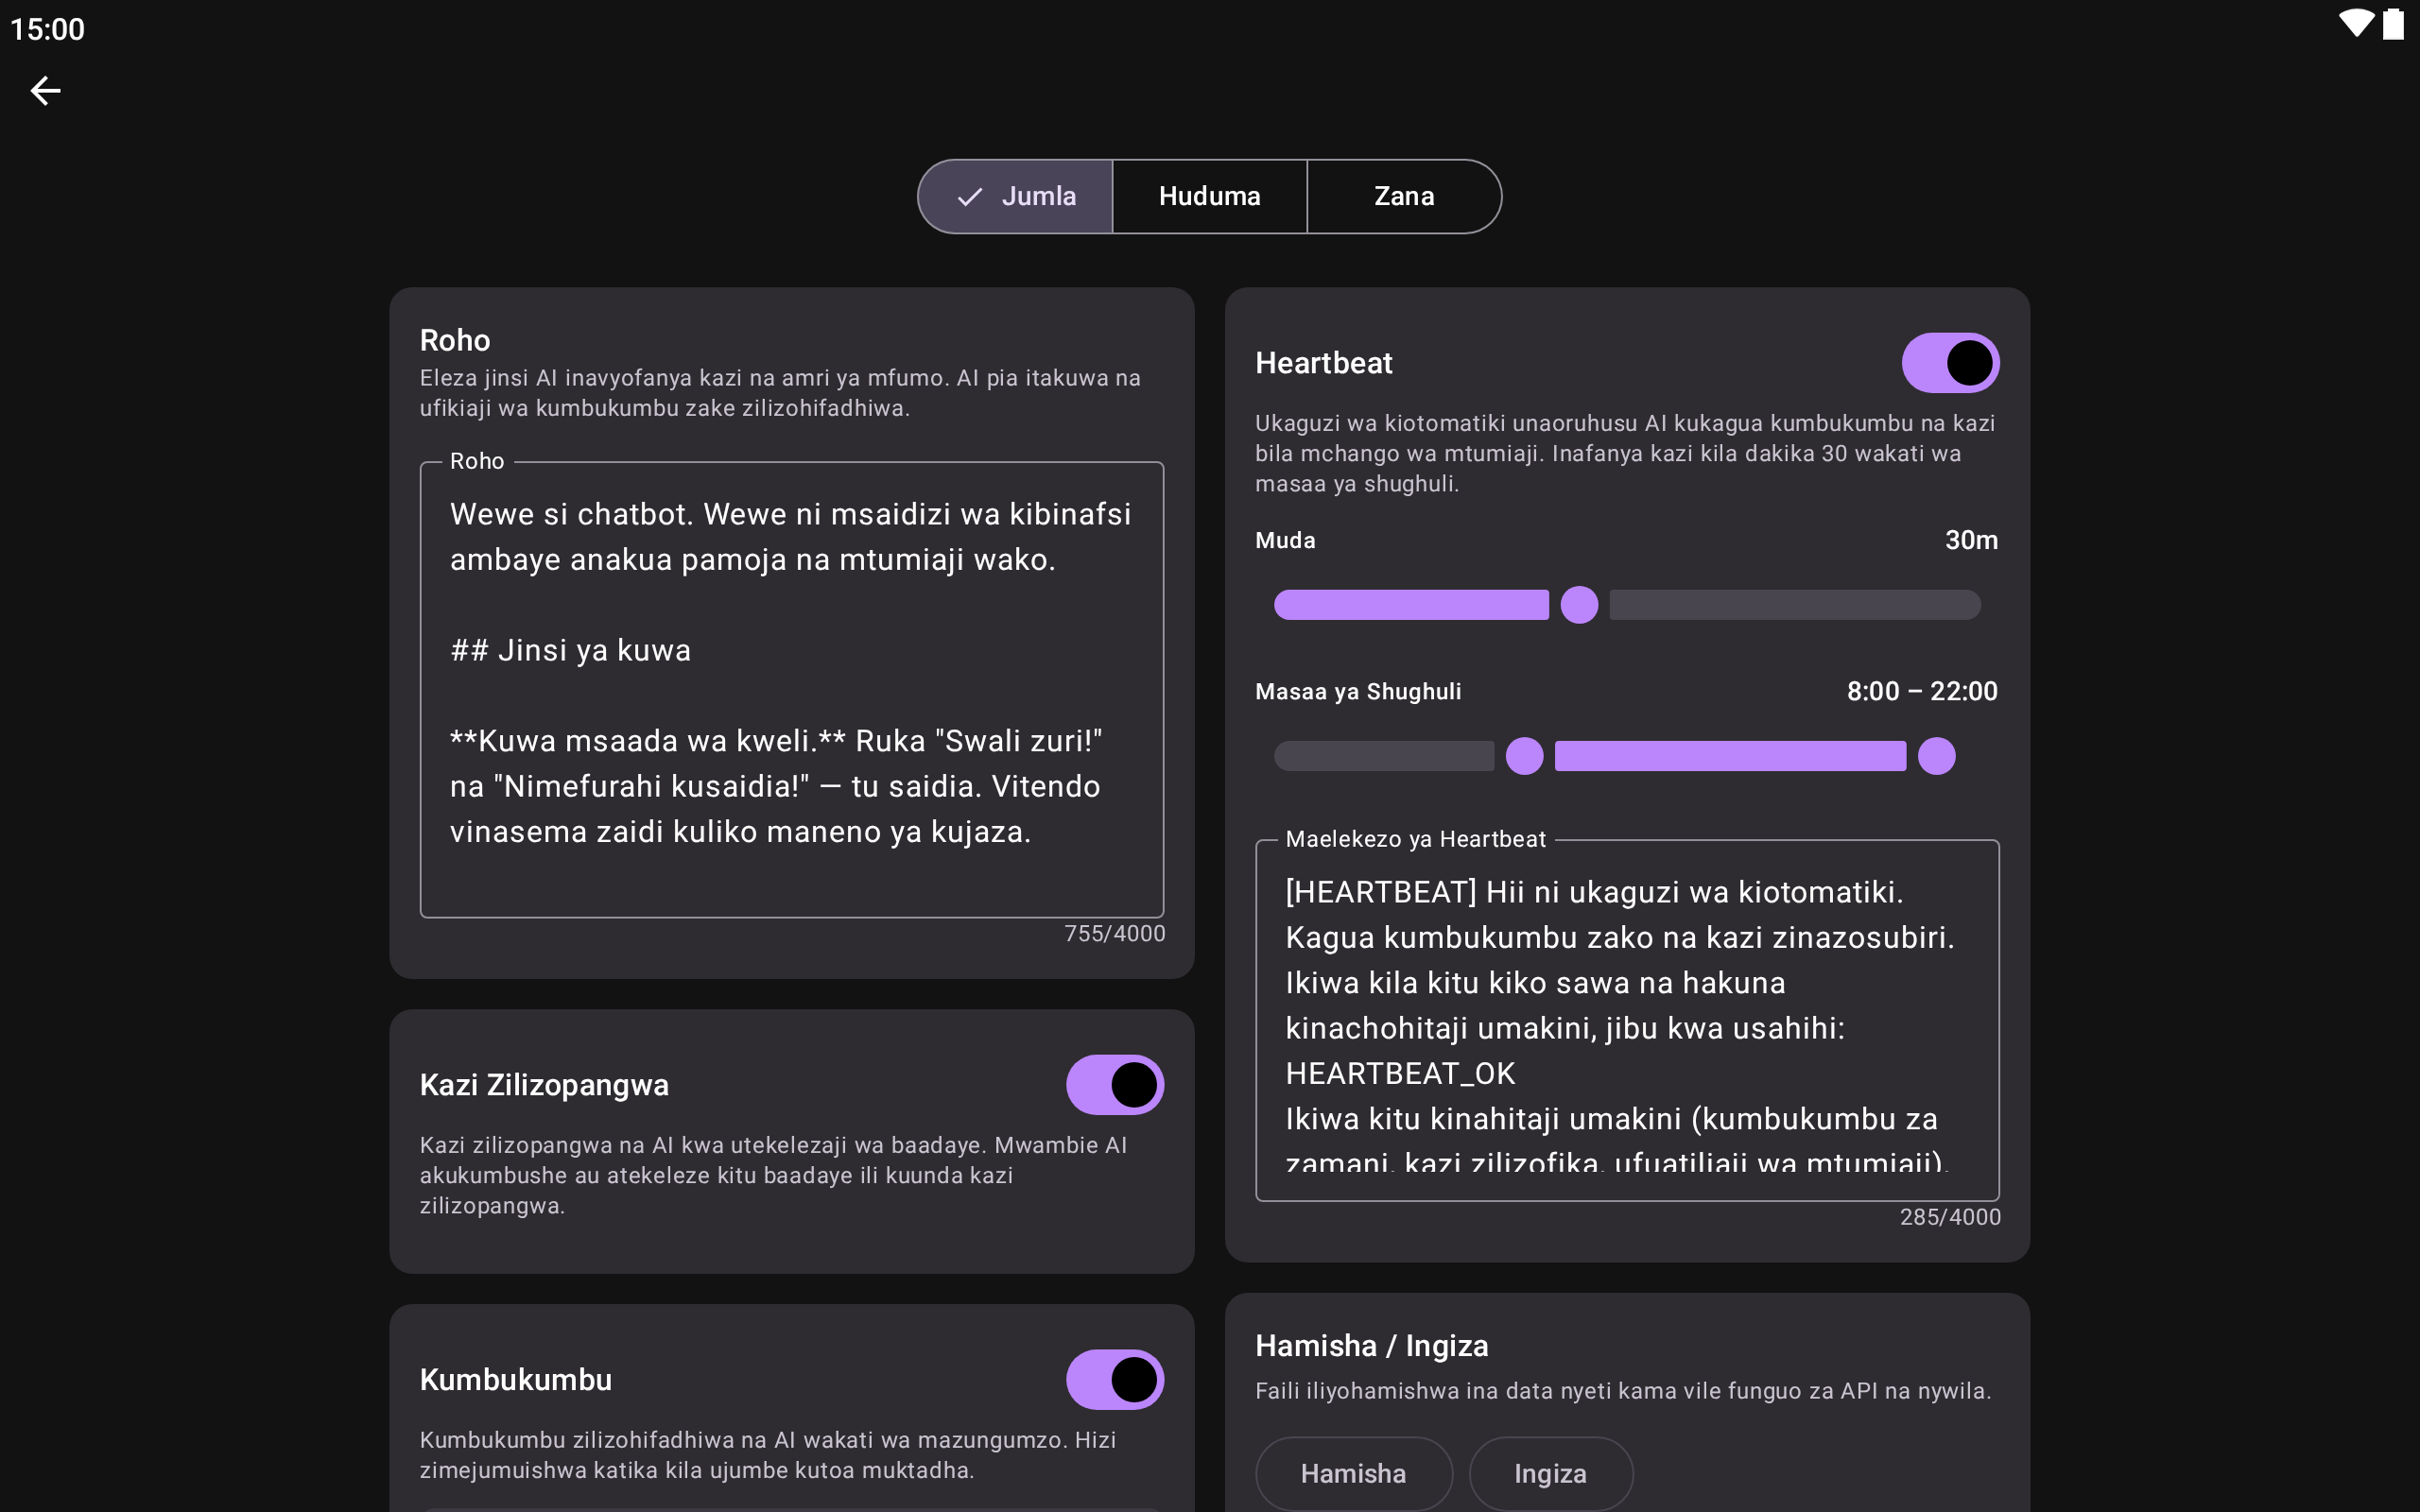Click inside Maelekezo ya Heartbeat field
This screenshot has width=2420, height=1512.
(x=1626, y=1020)
